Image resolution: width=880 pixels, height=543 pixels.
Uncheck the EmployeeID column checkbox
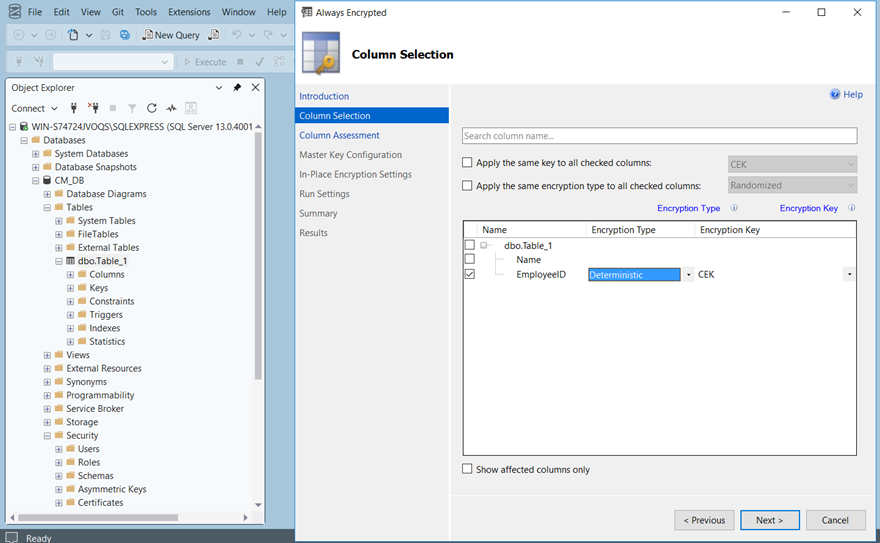[470, 274]
